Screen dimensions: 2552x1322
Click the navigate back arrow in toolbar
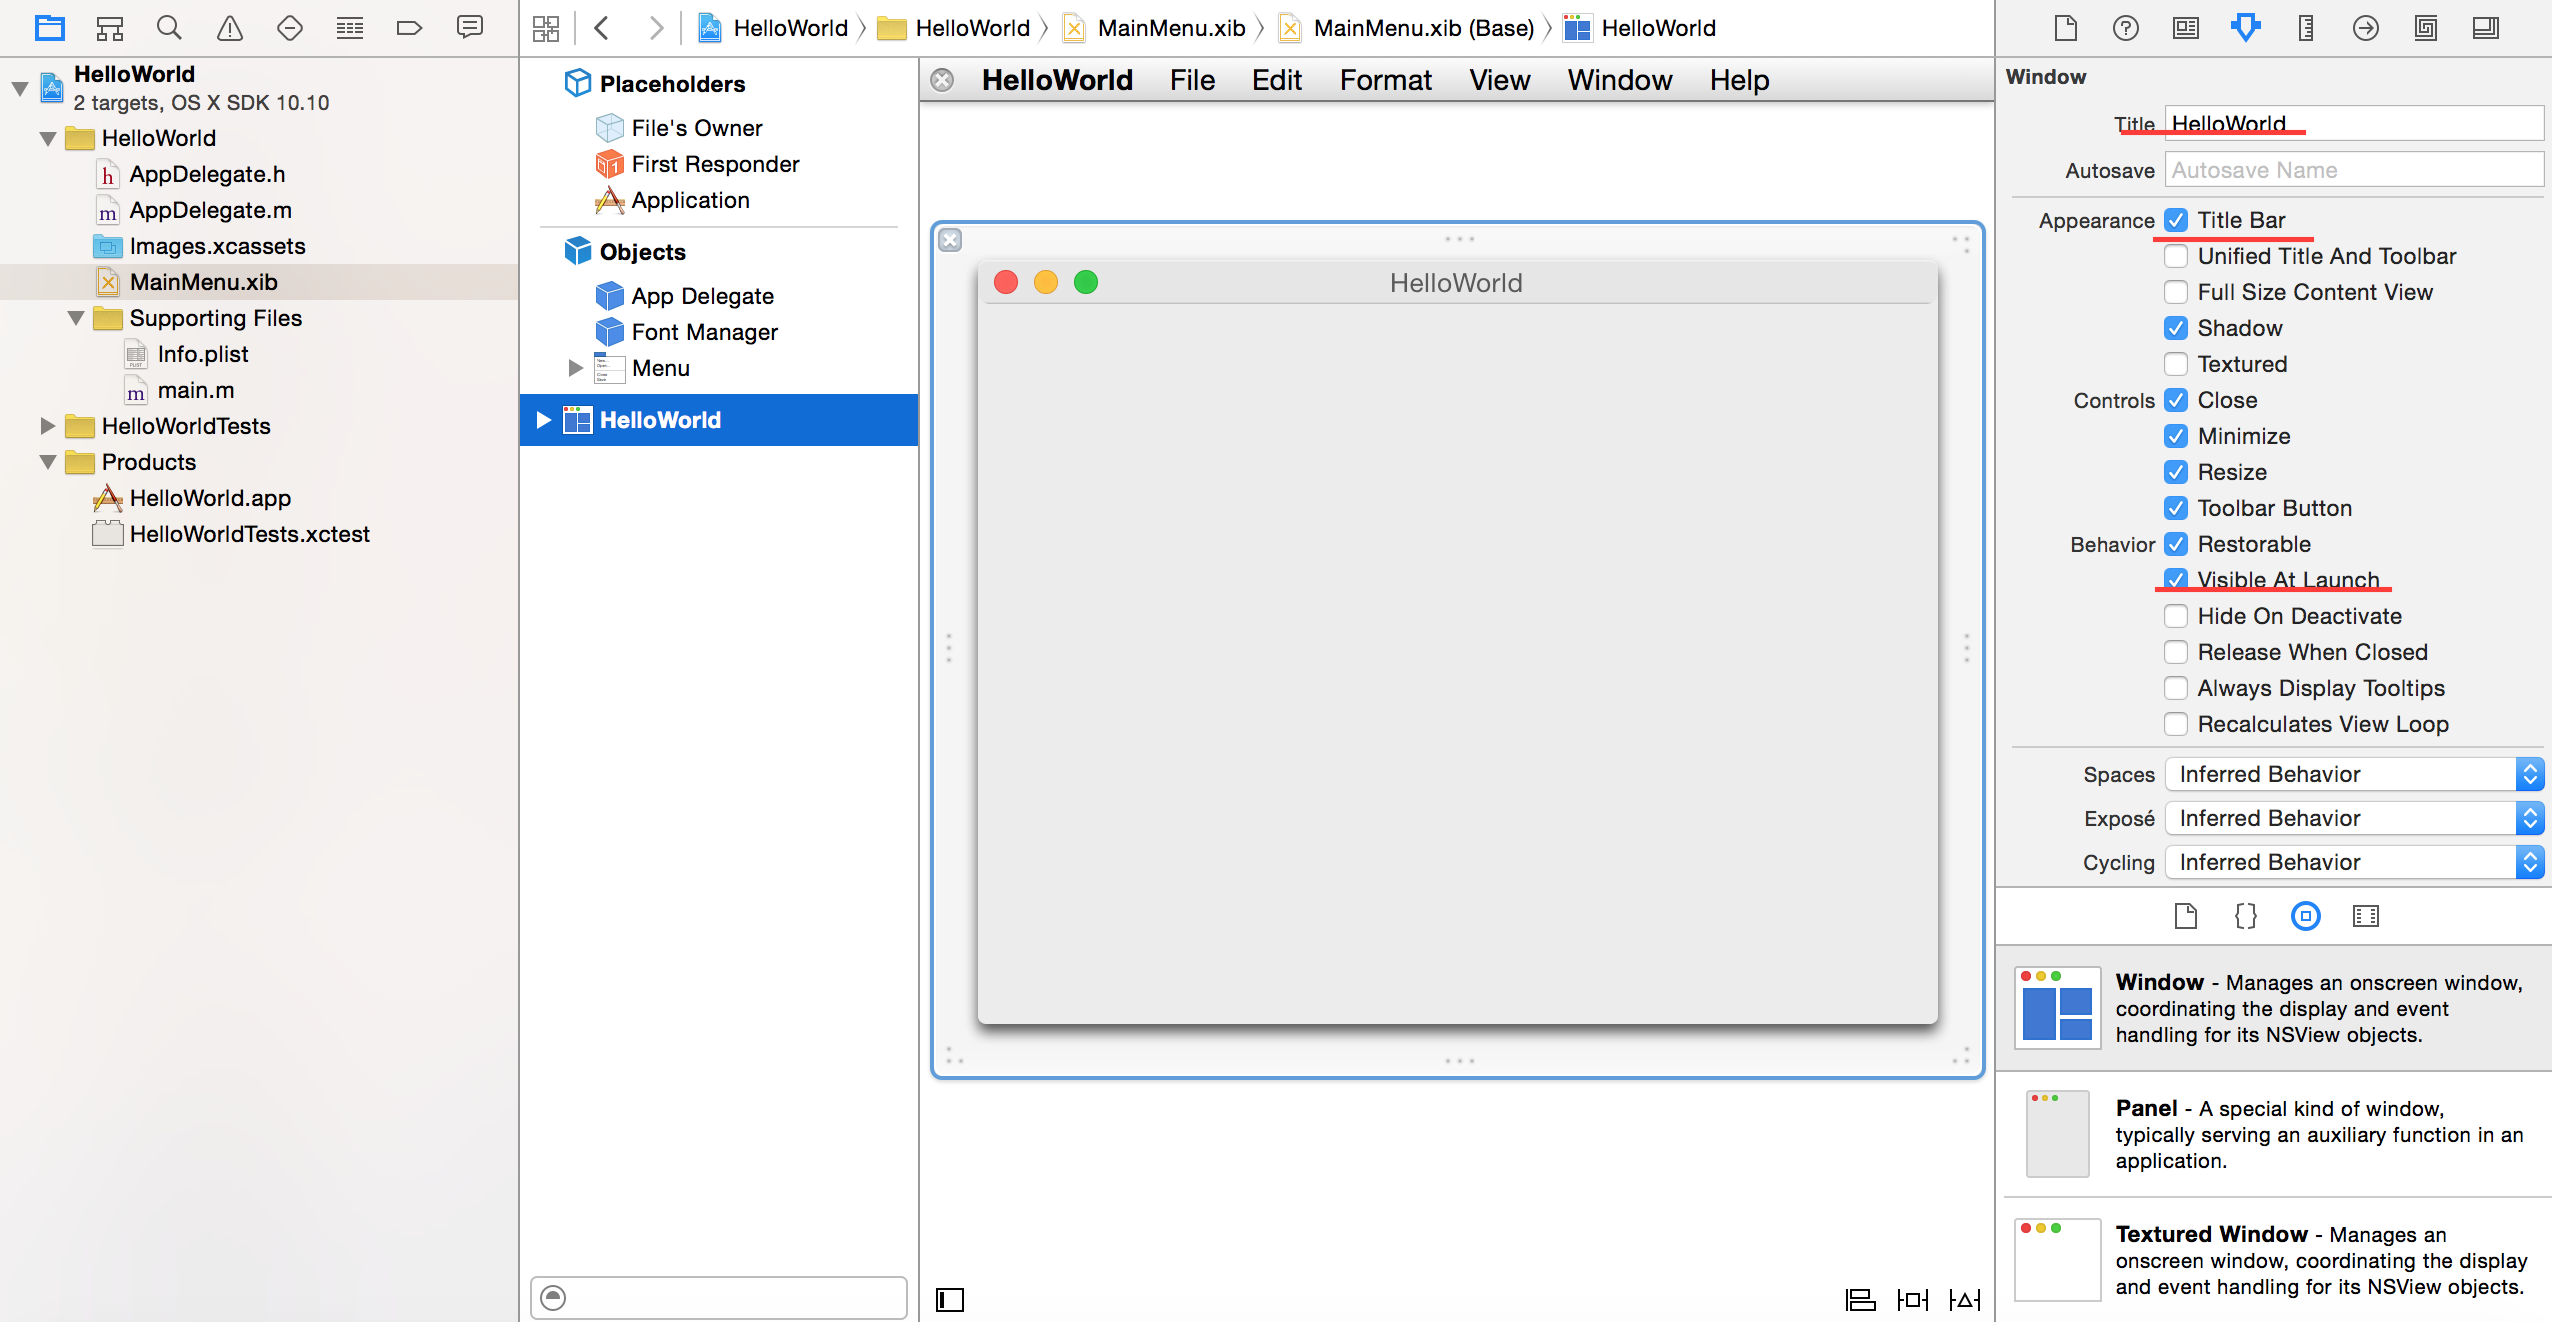tap(602, 27)
